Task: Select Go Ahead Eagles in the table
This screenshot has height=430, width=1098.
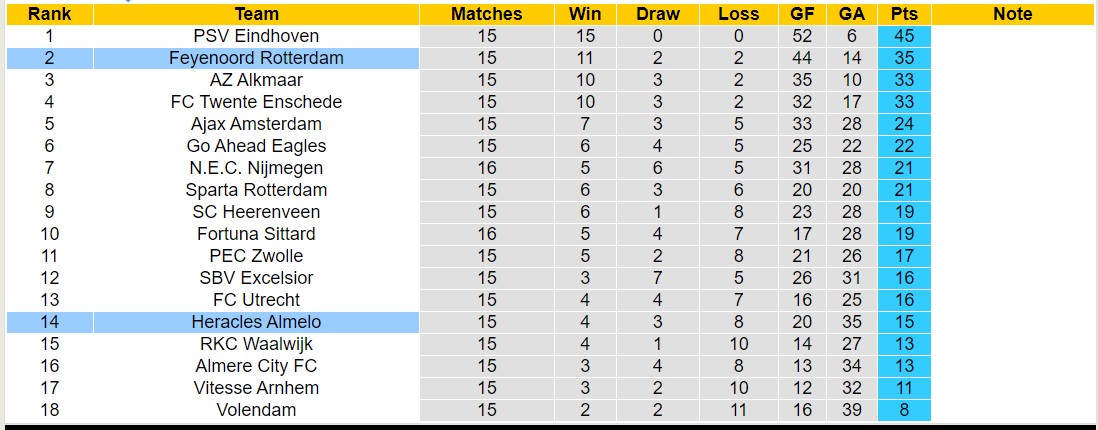Action: point(256,146)
